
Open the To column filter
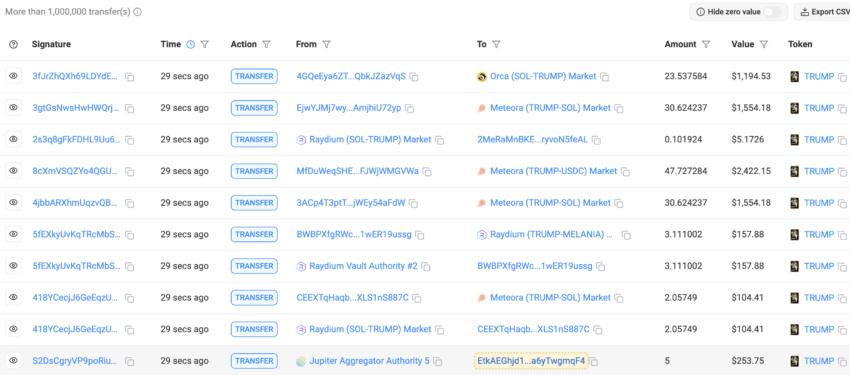tap(496, 44)
